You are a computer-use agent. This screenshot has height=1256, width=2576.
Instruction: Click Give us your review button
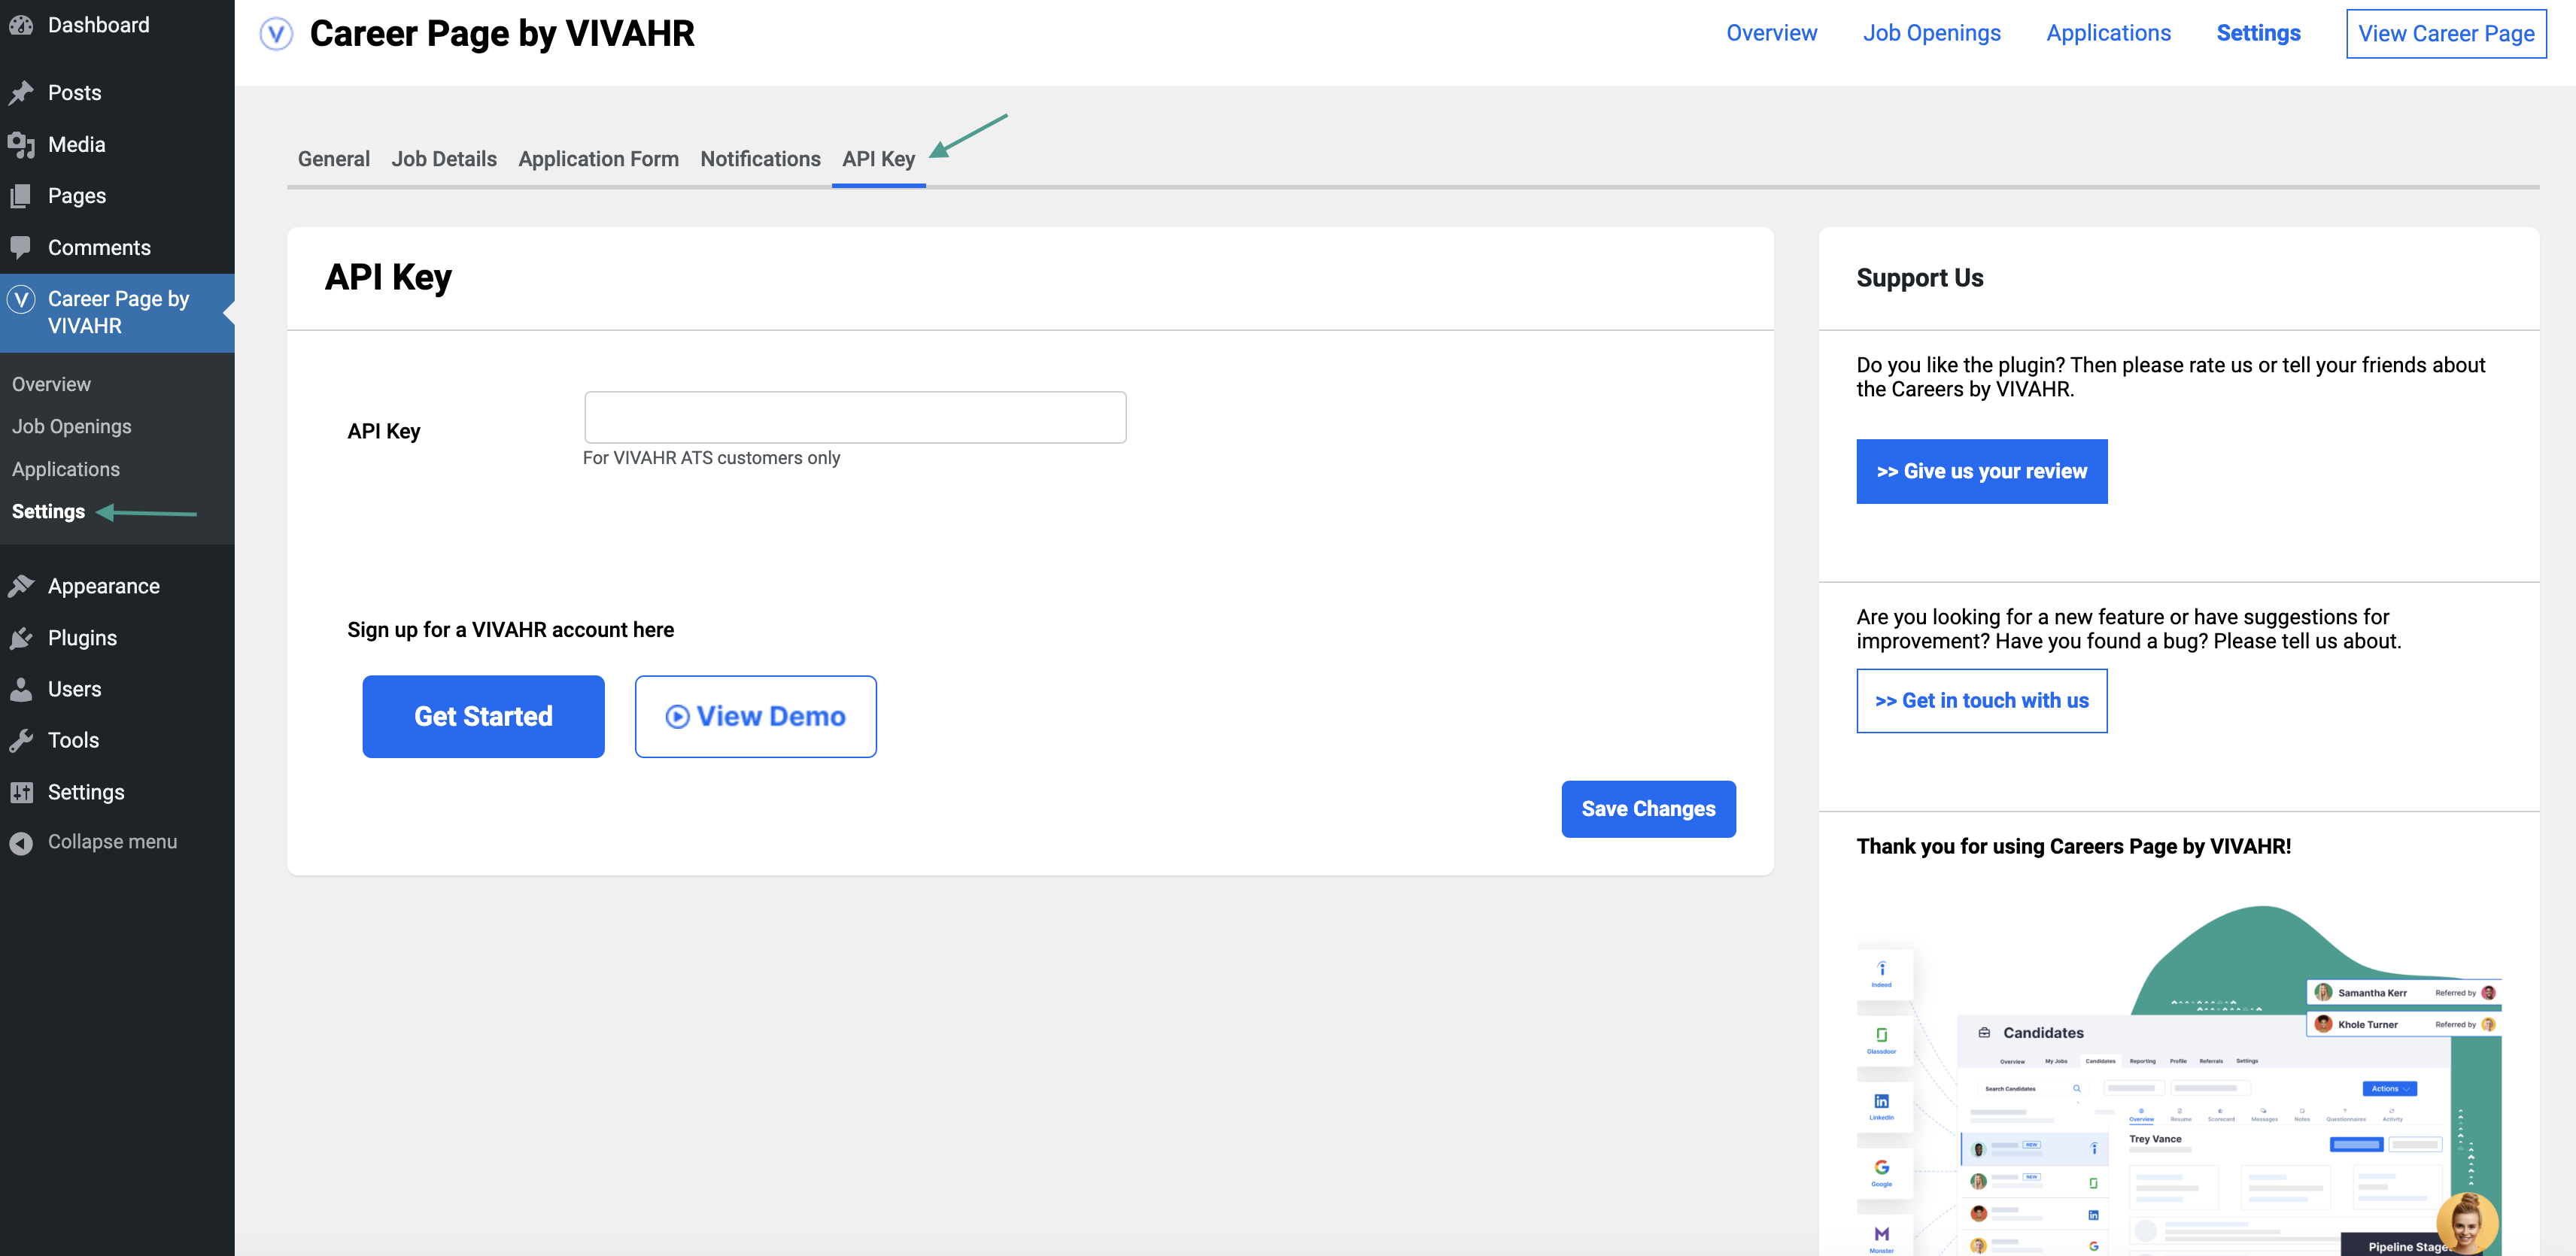click(x=1981, y=471)
